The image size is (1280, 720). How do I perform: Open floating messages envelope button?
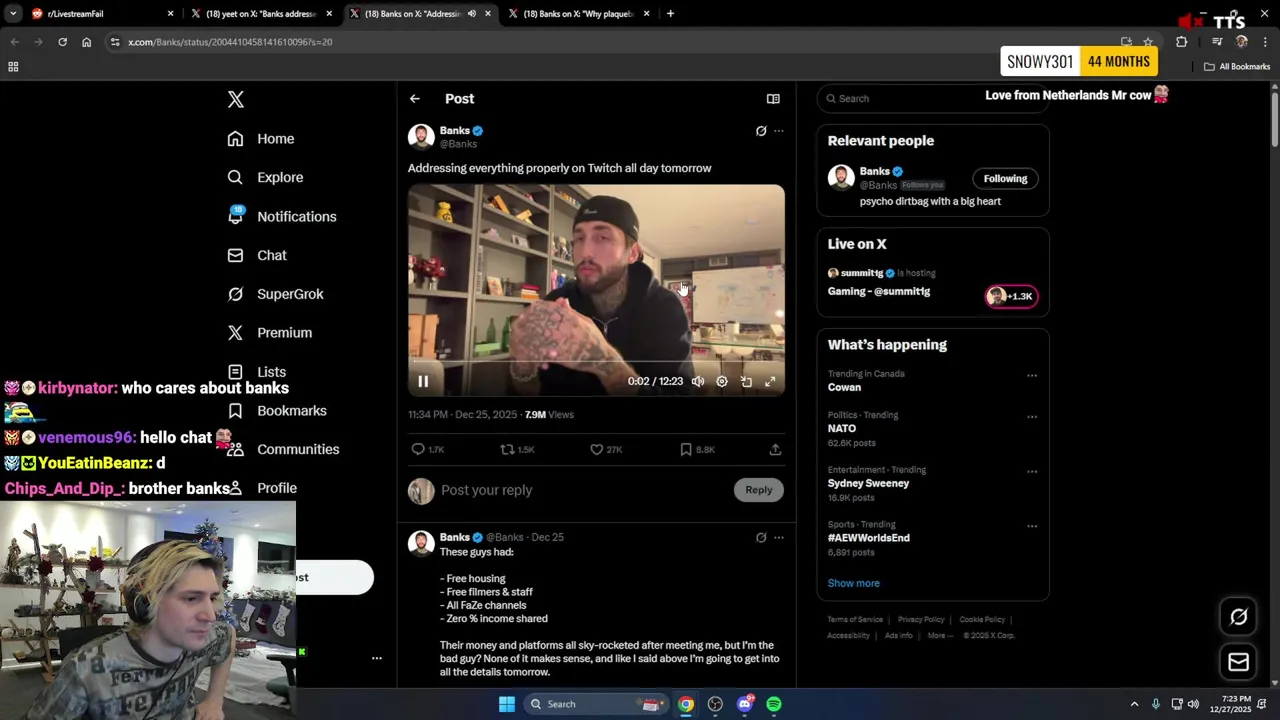pos(1238,662)
